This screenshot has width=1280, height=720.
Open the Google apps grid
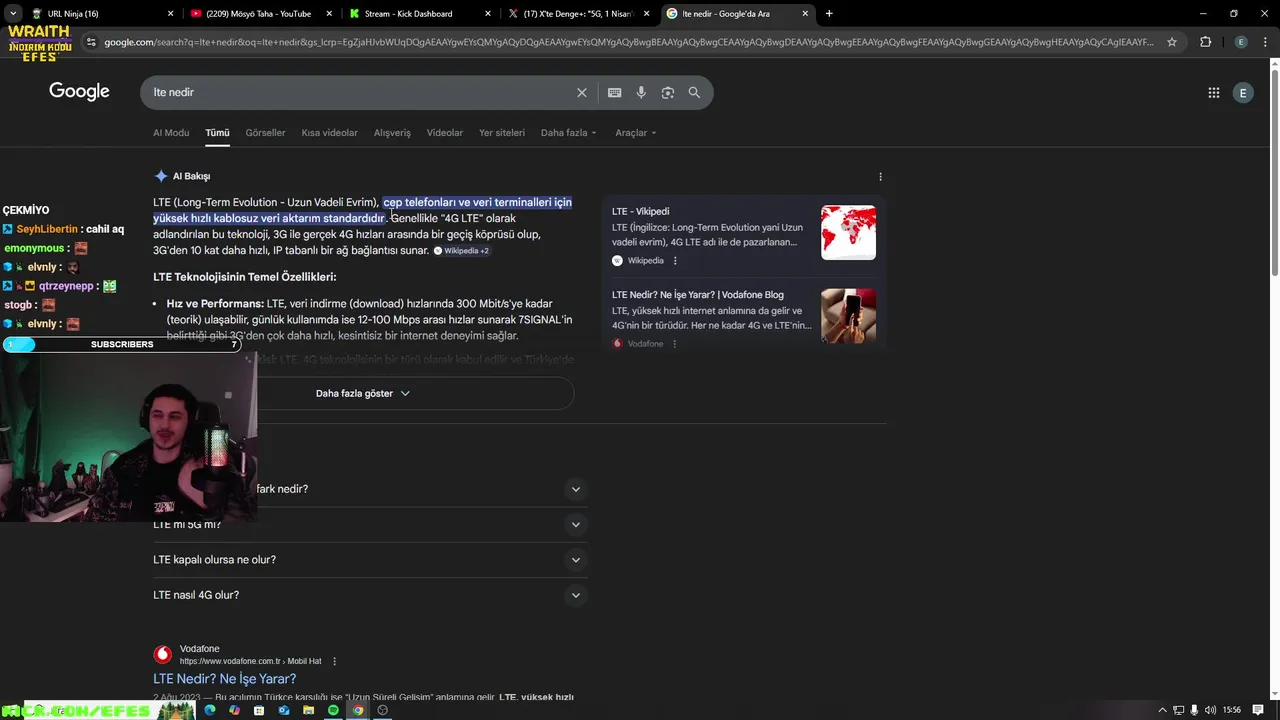[x=1214, y=93]
